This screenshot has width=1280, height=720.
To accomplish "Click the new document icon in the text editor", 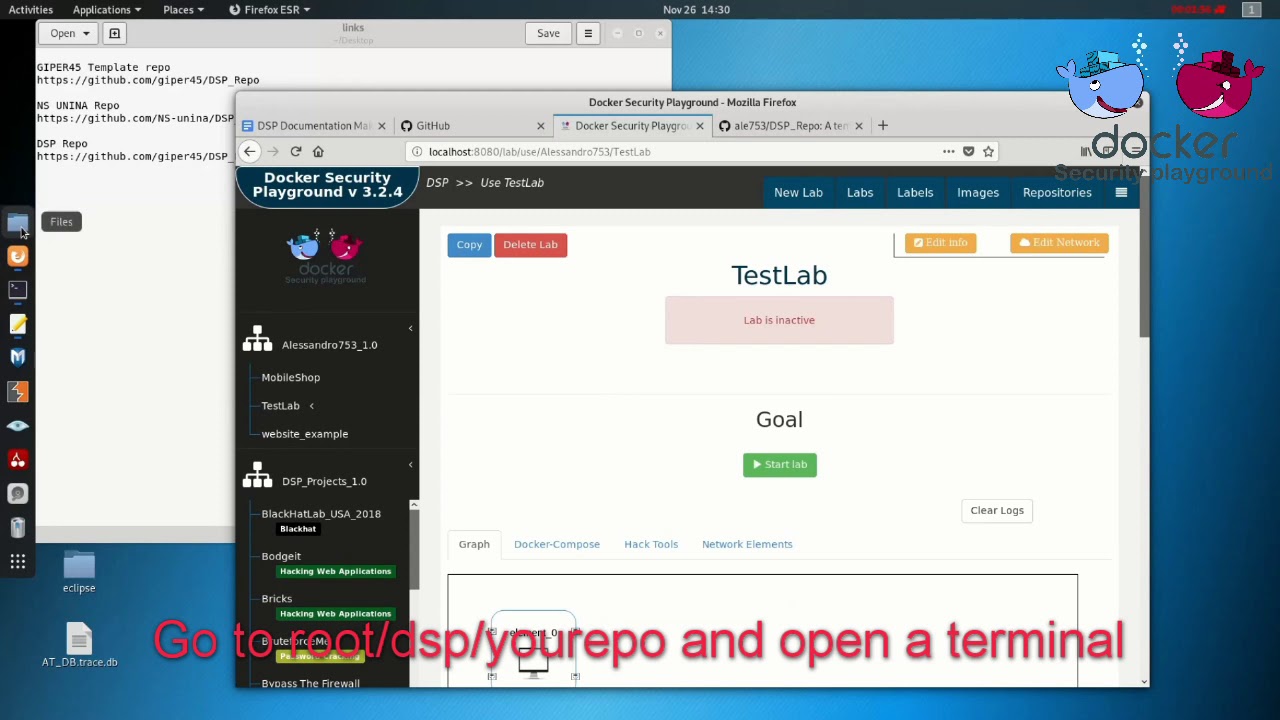I will [x=114, y=33].
